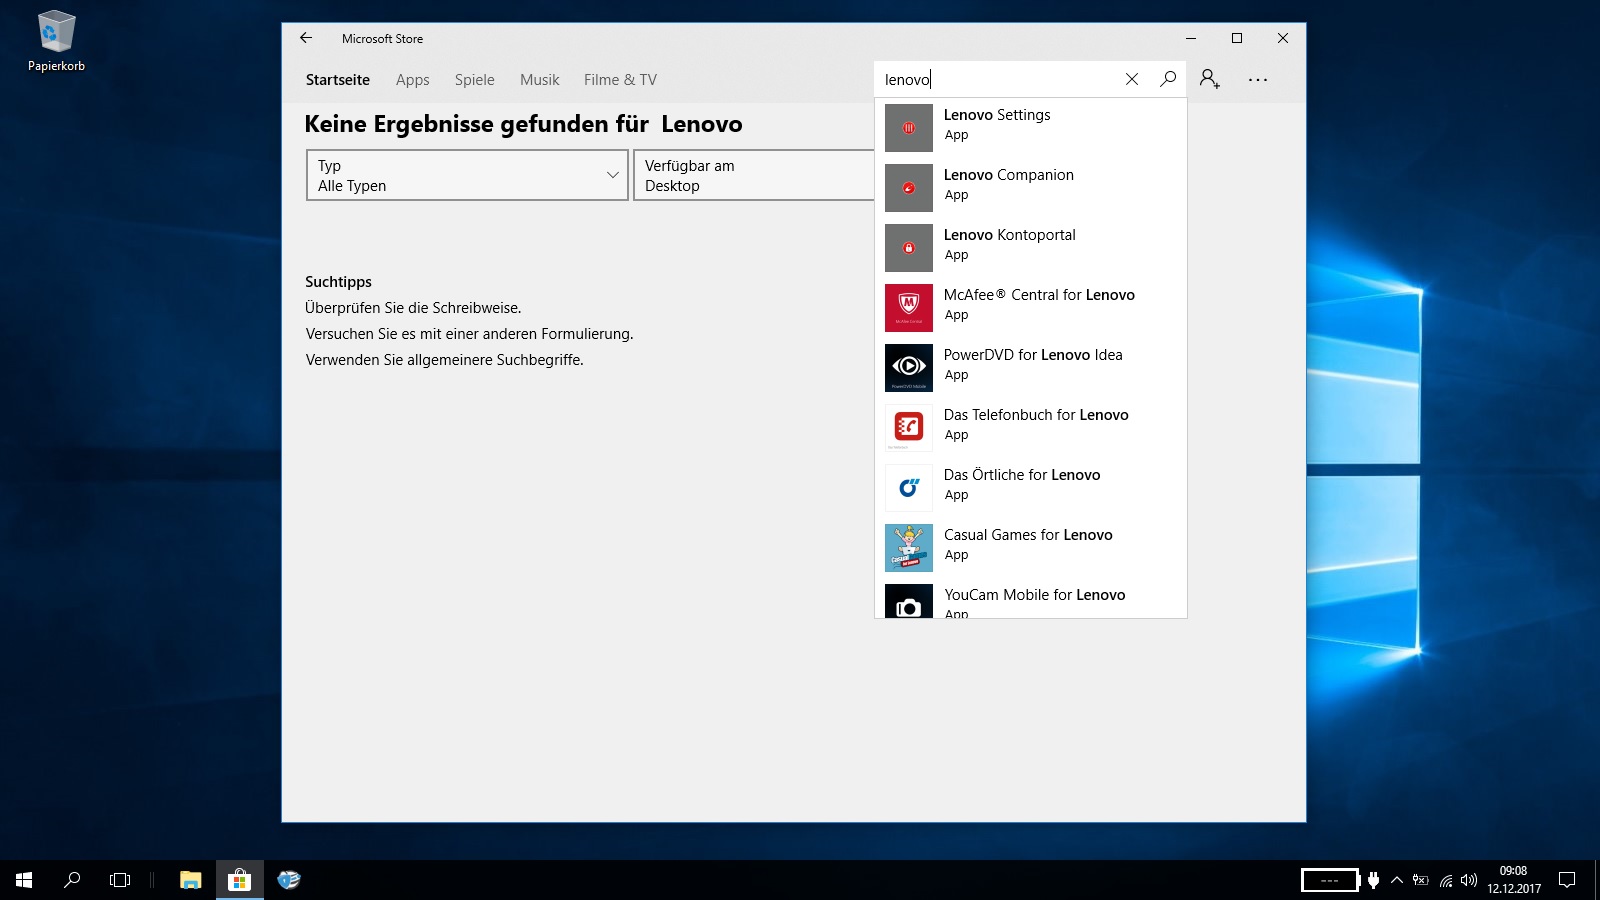
Task: Switch to the Startseite tab
Action: pos(338,80)
